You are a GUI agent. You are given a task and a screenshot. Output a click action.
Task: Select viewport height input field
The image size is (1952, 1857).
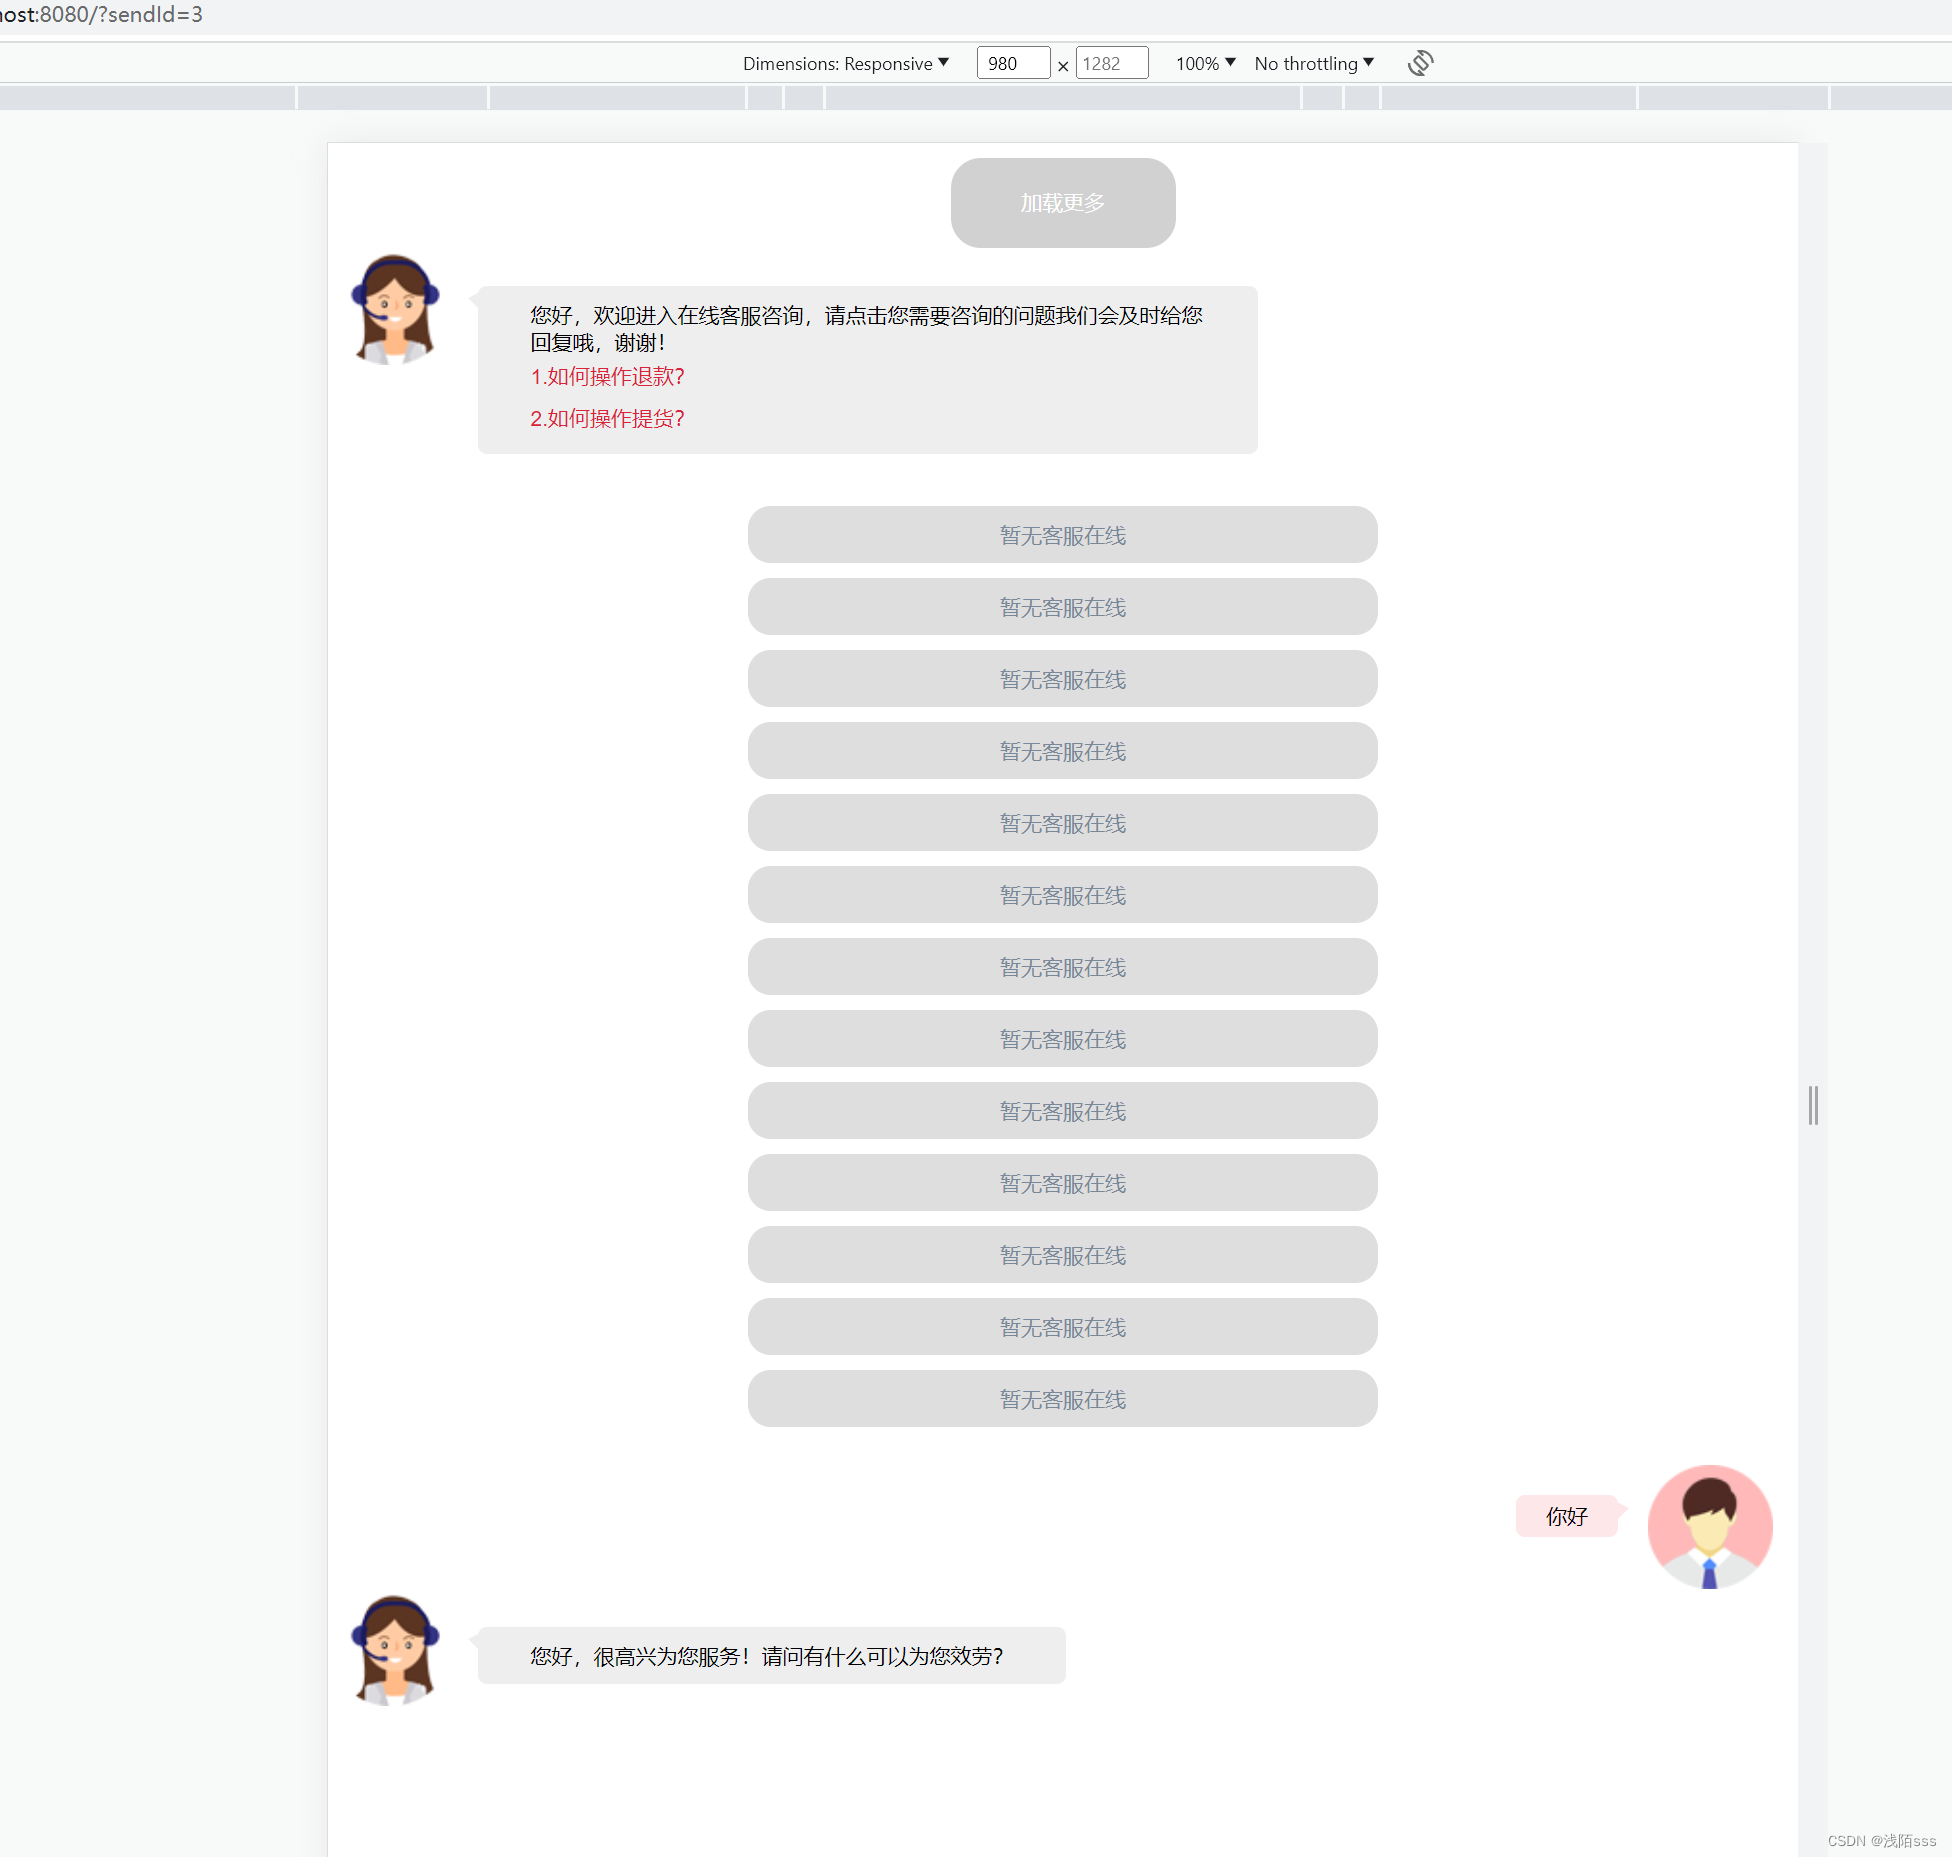click(x=1110, y=63)
